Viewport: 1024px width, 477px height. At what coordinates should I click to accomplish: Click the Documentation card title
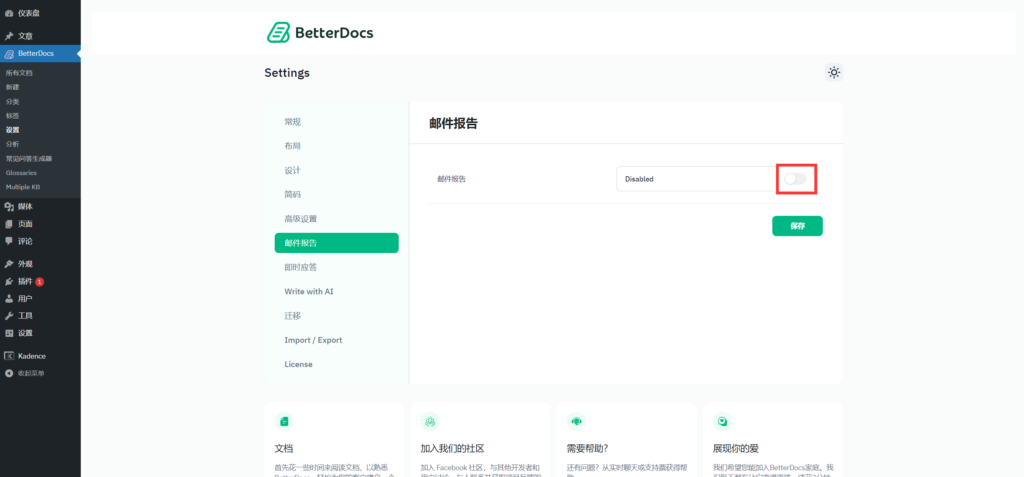(x=284, y=449)
